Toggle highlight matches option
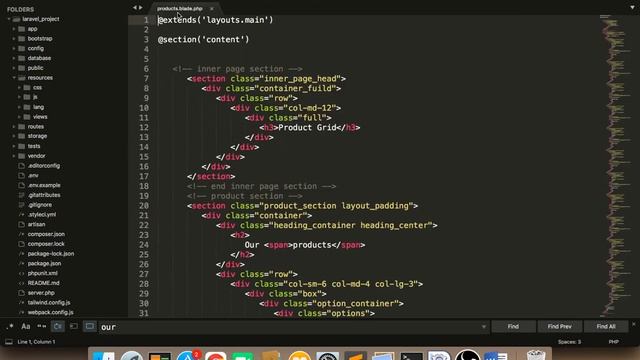This screenshot has height=360, width=640. (89, 327)
